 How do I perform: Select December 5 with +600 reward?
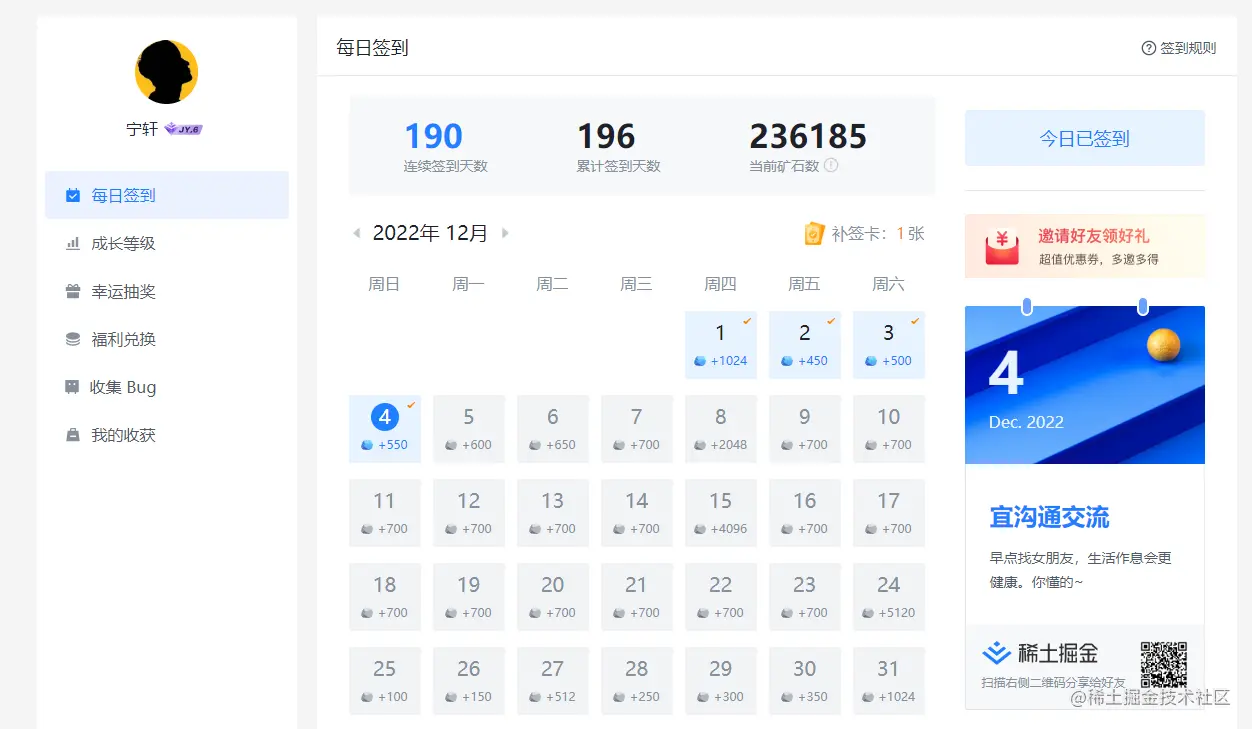[x=469, y=429]
